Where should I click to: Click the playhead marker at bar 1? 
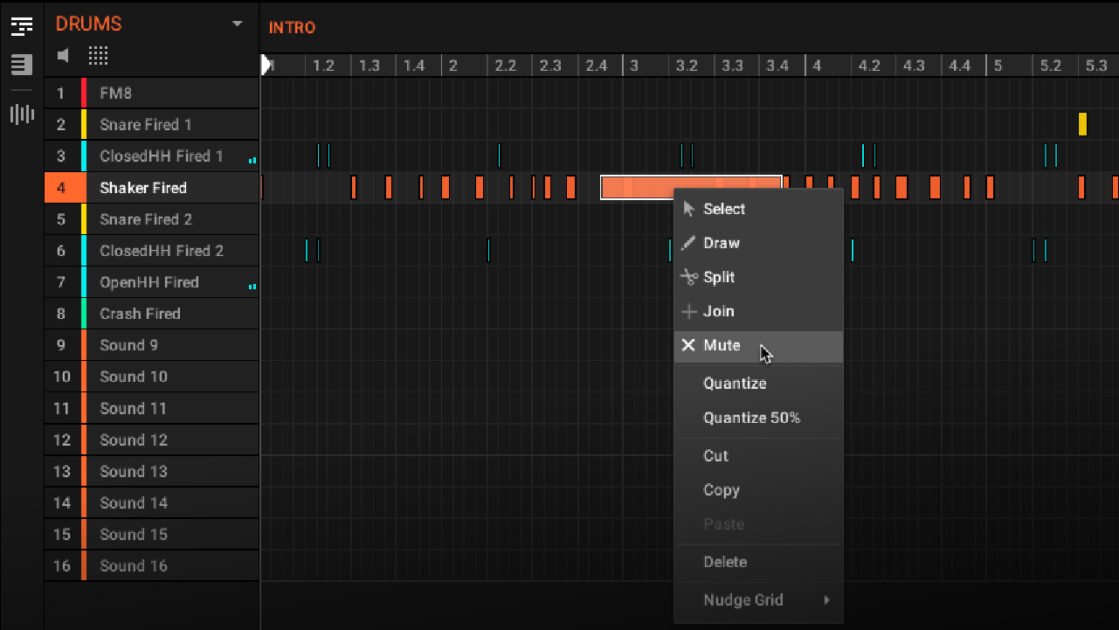click(267, 65)
